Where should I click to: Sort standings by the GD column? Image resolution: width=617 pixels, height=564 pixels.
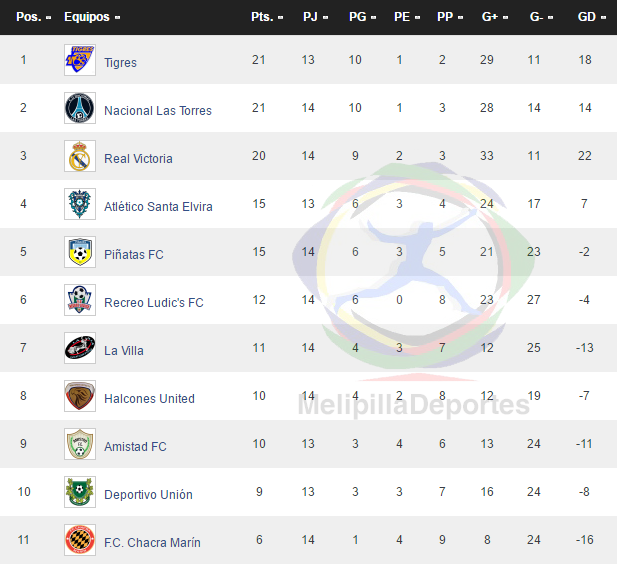click(x=591, y=17)
